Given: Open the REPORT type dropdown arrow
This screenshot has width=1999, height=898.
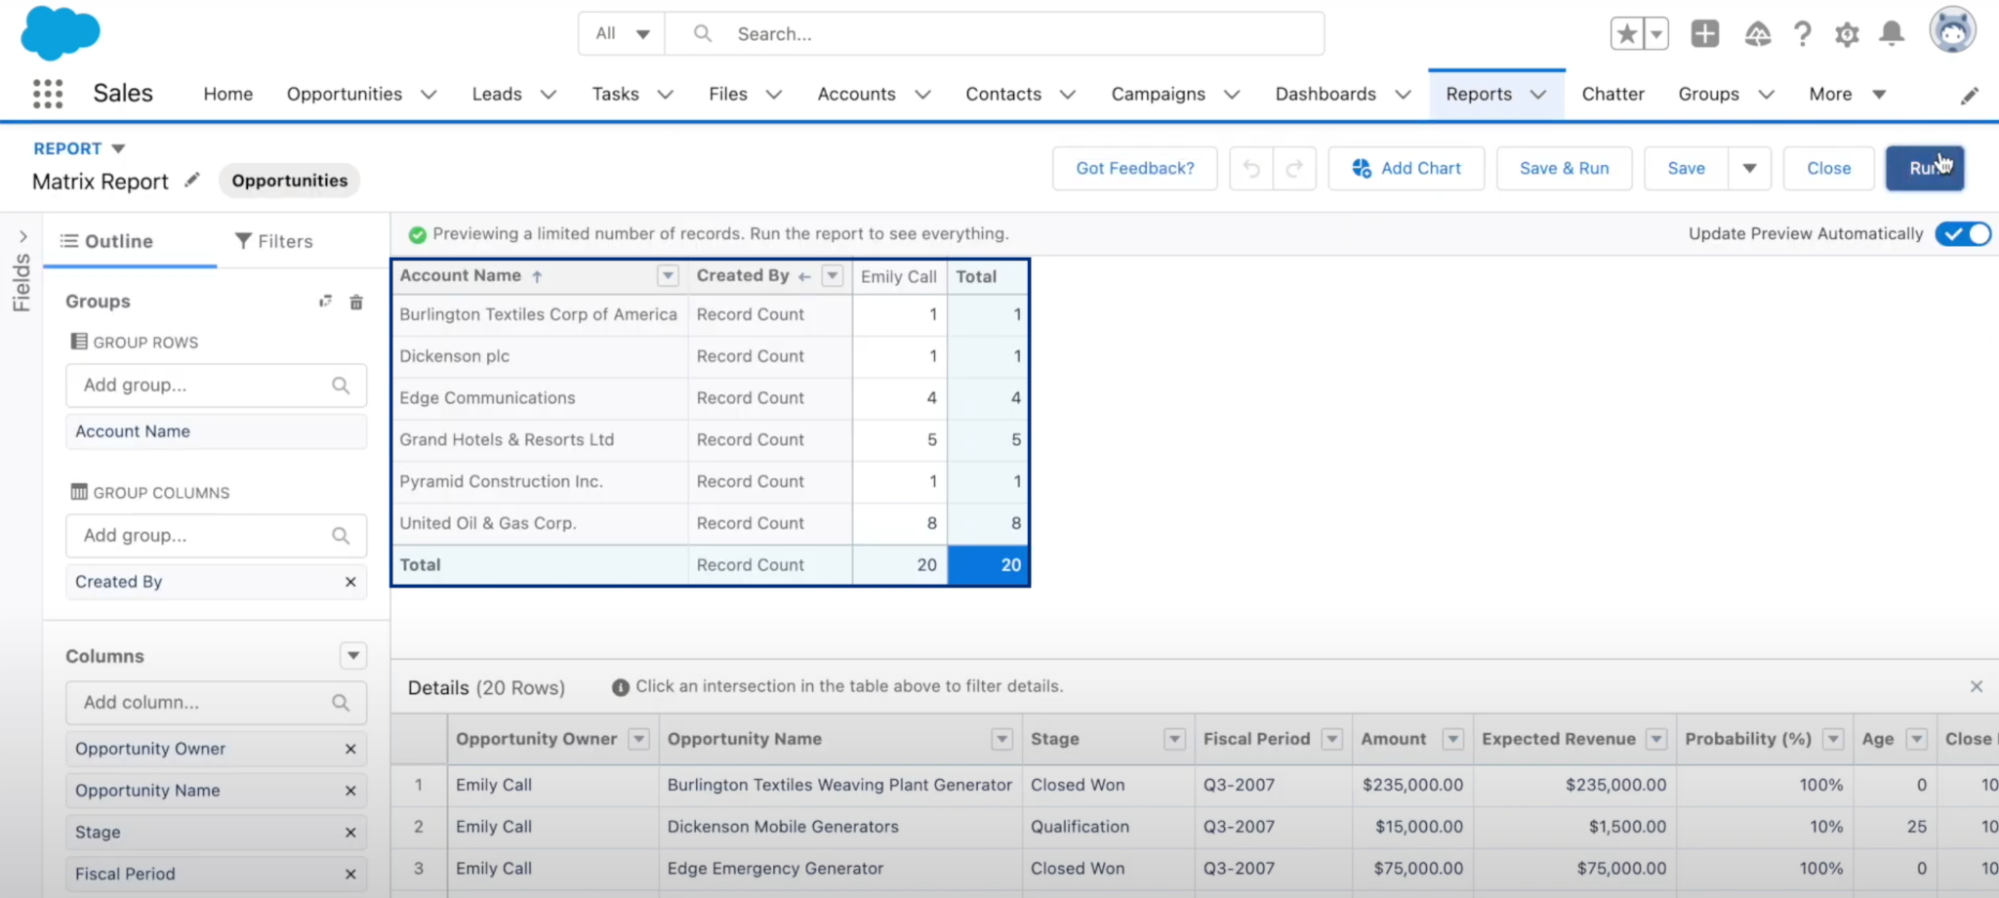Looking at the screenshot, I should [x=118, y=148].
